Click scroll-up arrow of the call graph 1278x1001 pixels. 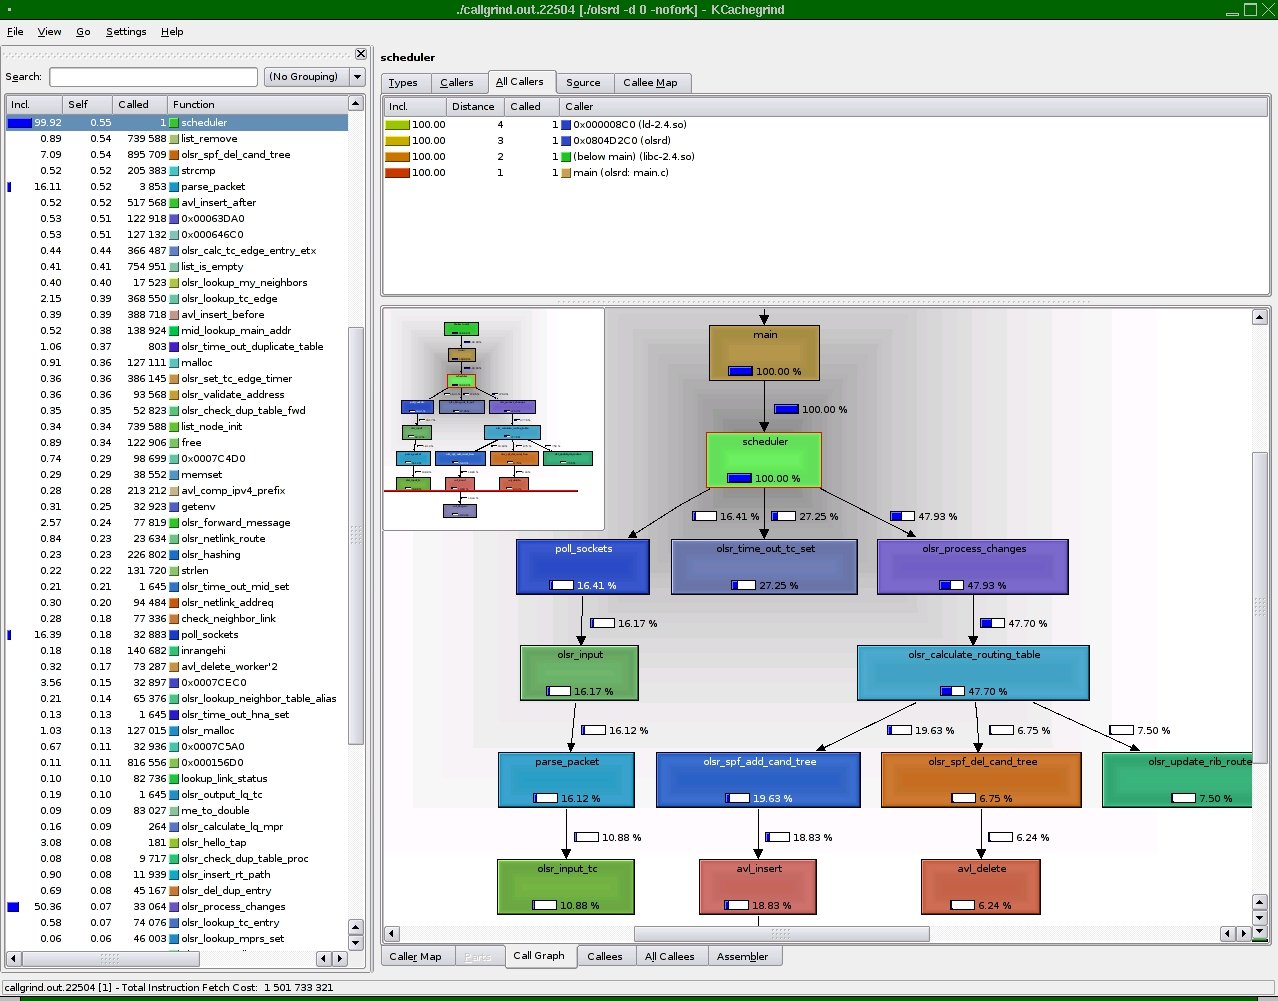[x=1259, y=317]
